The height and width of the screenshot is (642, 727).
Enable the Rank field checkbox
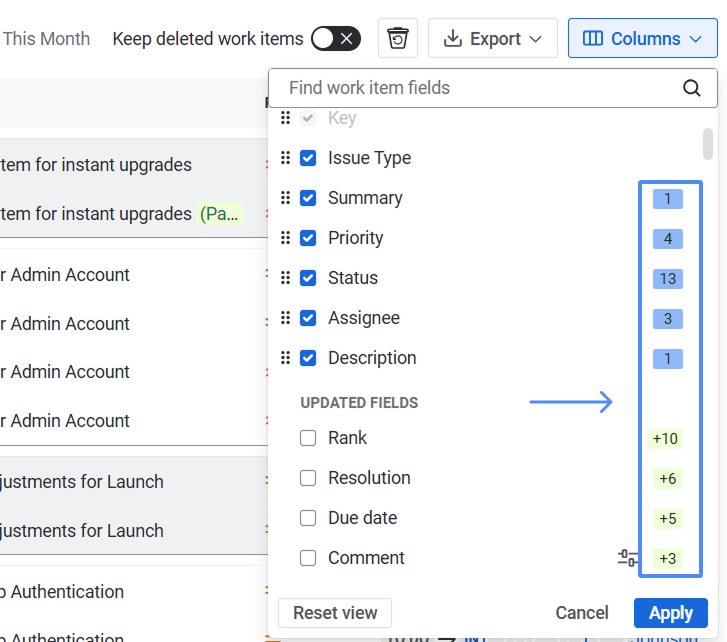309,438
